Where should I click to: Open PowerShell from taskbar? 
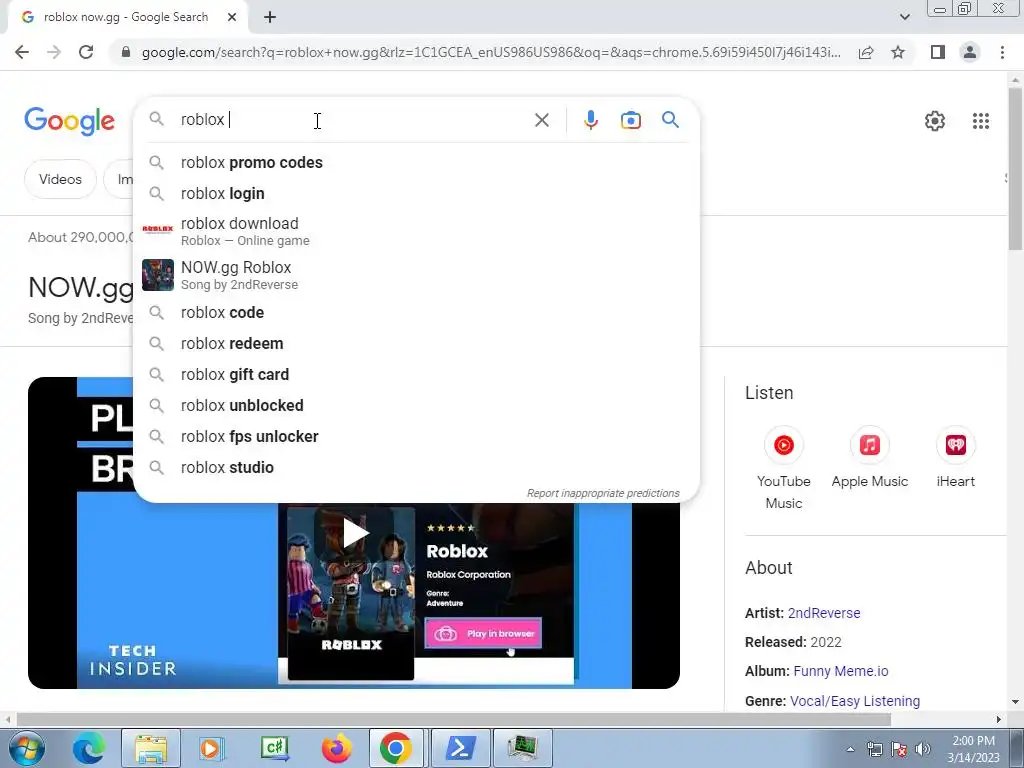(x=460, y=748)
